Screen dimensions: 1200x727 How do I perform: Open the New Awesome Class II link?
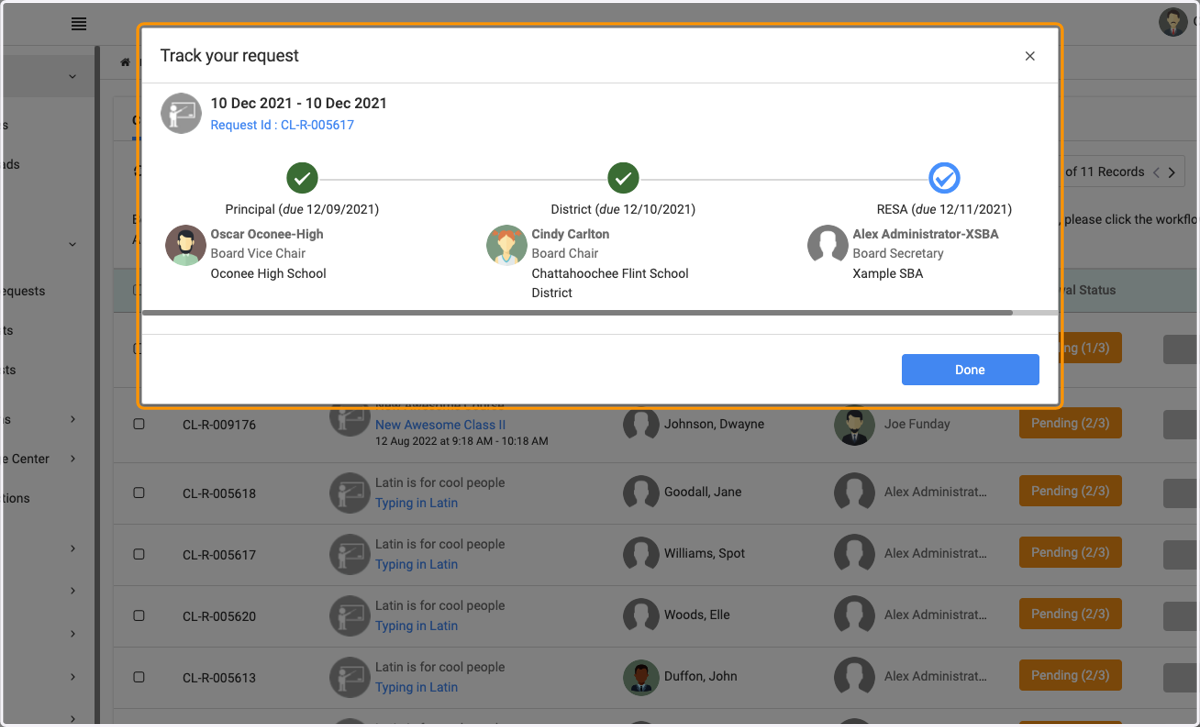point(440,425)
